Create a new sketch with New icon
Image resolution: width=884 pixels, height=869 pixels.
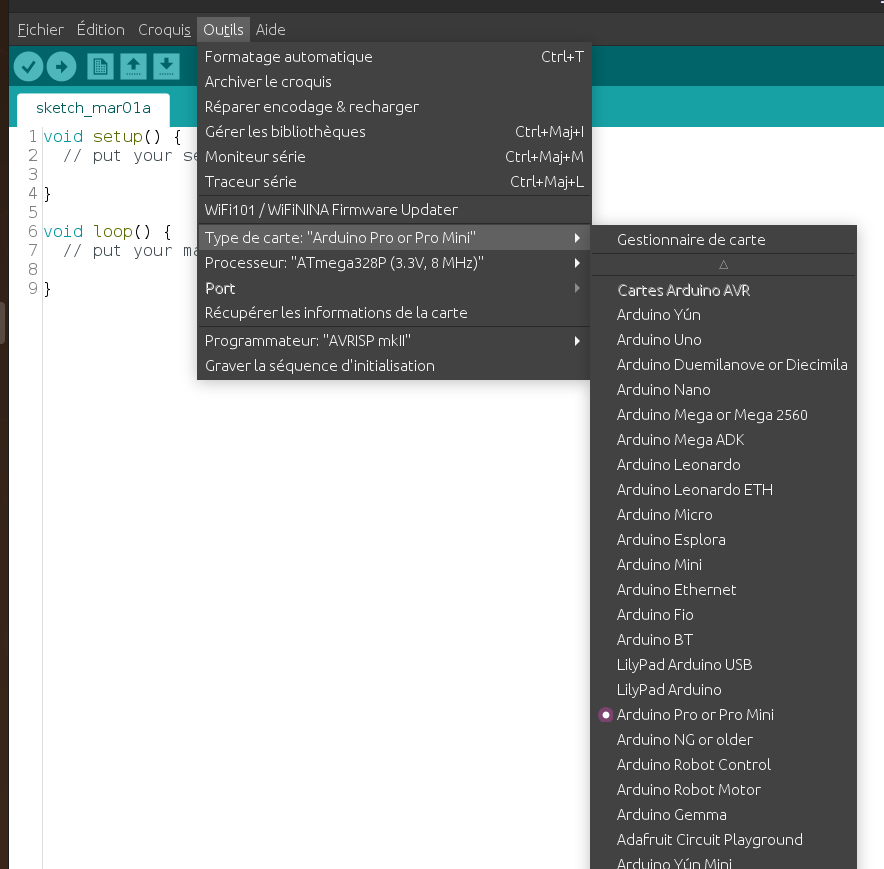pos(100,67)
